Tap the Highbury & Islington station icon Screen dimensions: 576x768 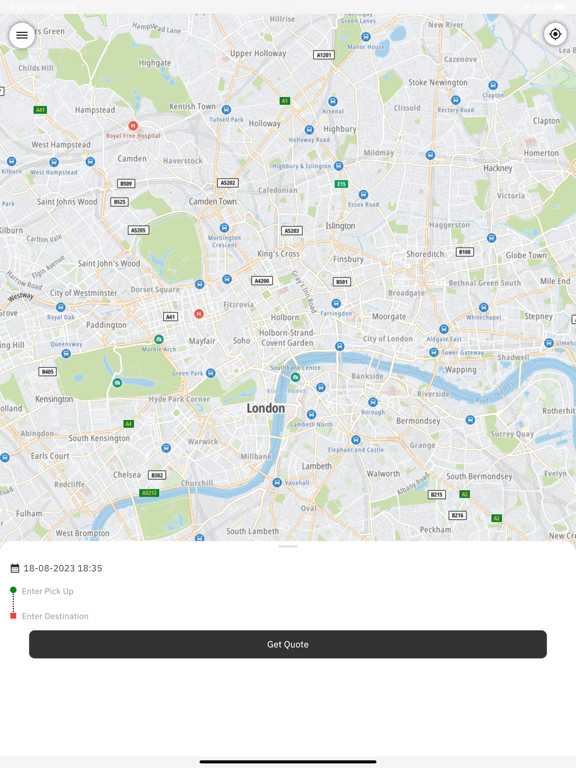(x=338, y=166)
